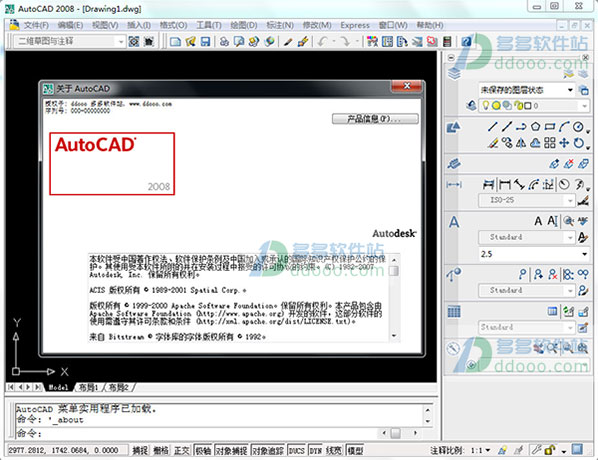Expand the ISO-25 dimension style dropdown

[526, 200]
